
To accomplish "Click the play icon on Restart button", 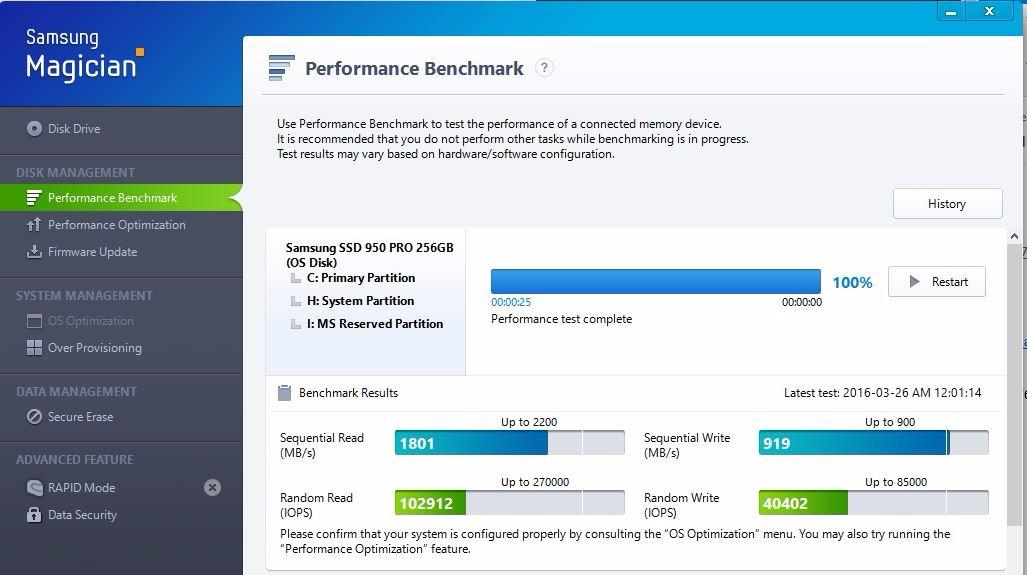I will [914, 282].
